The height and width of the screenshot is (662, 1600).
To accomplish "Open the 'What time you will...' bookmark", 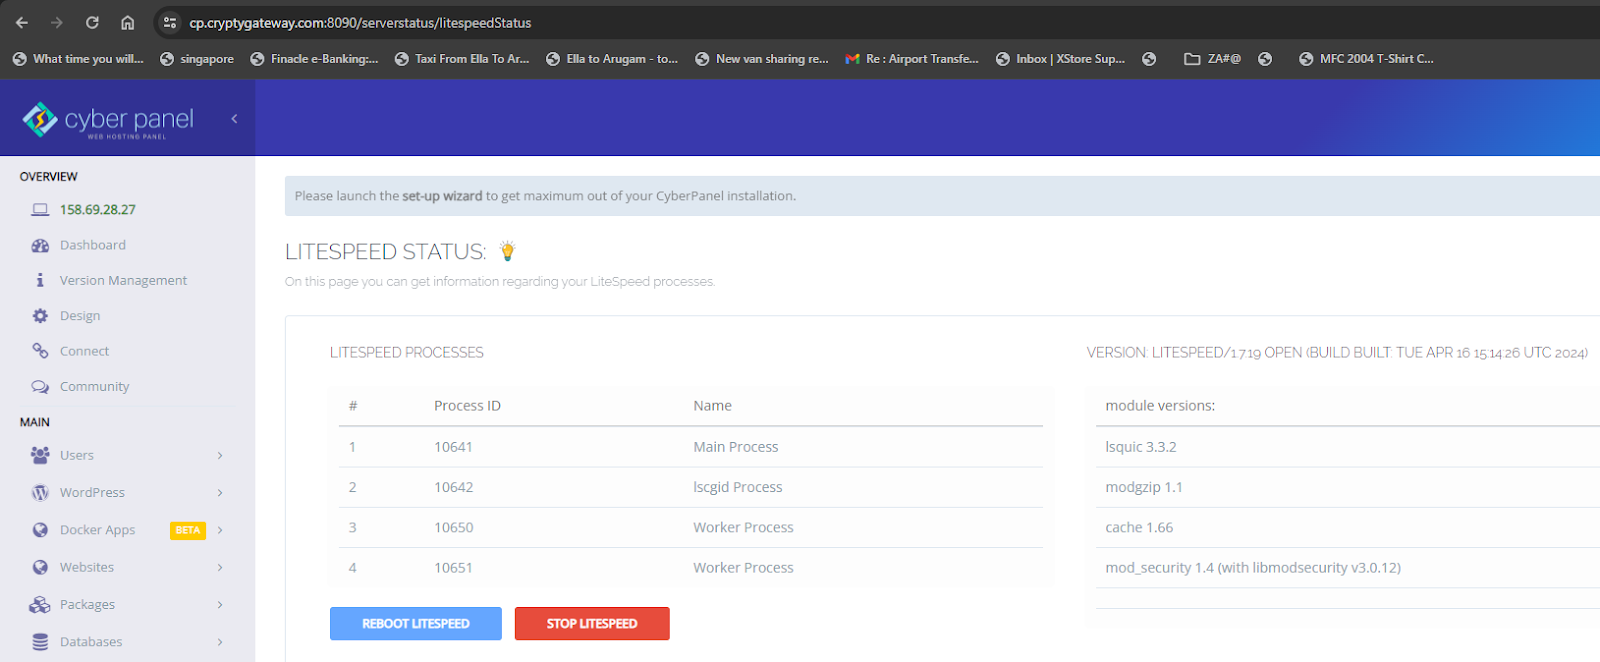I will point(78,59).
